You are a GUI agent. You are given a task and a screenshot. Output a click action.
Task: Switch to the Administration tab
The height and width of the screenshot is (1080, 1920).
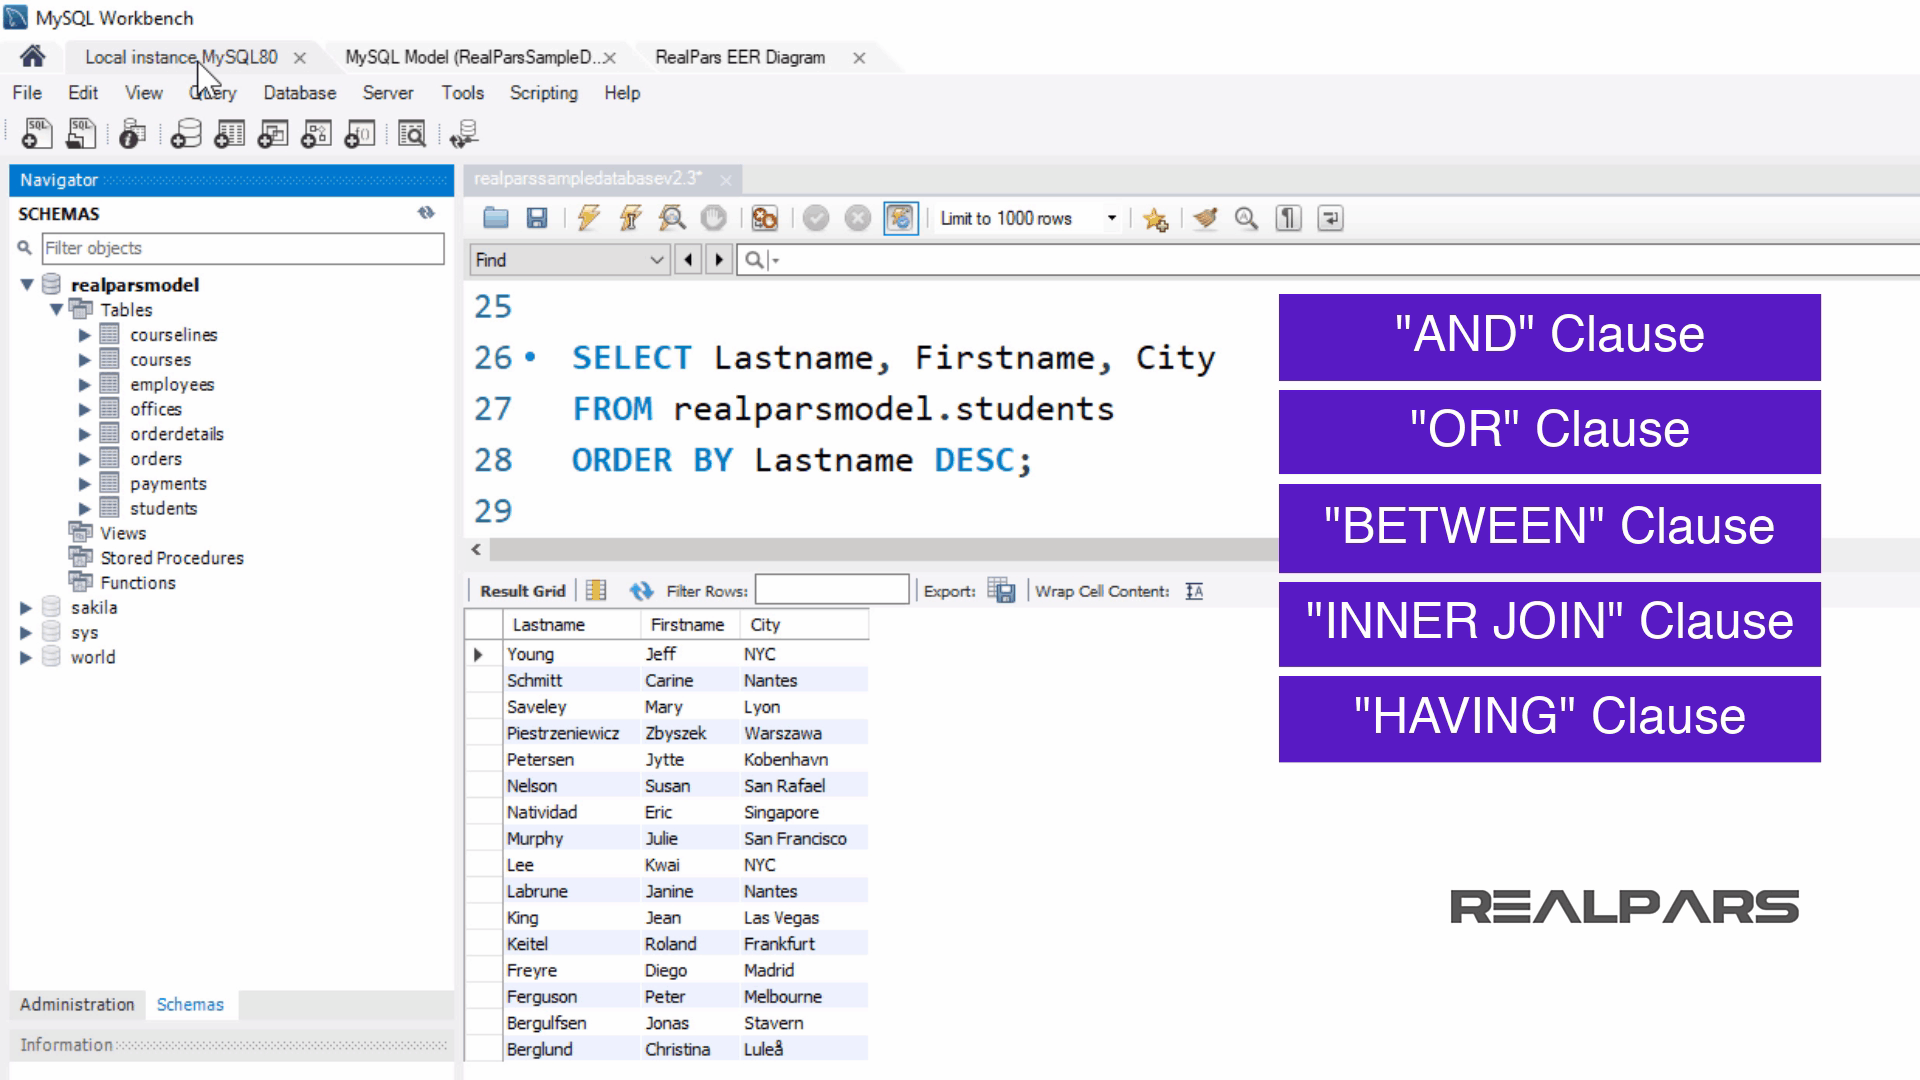coord(77,1004)
